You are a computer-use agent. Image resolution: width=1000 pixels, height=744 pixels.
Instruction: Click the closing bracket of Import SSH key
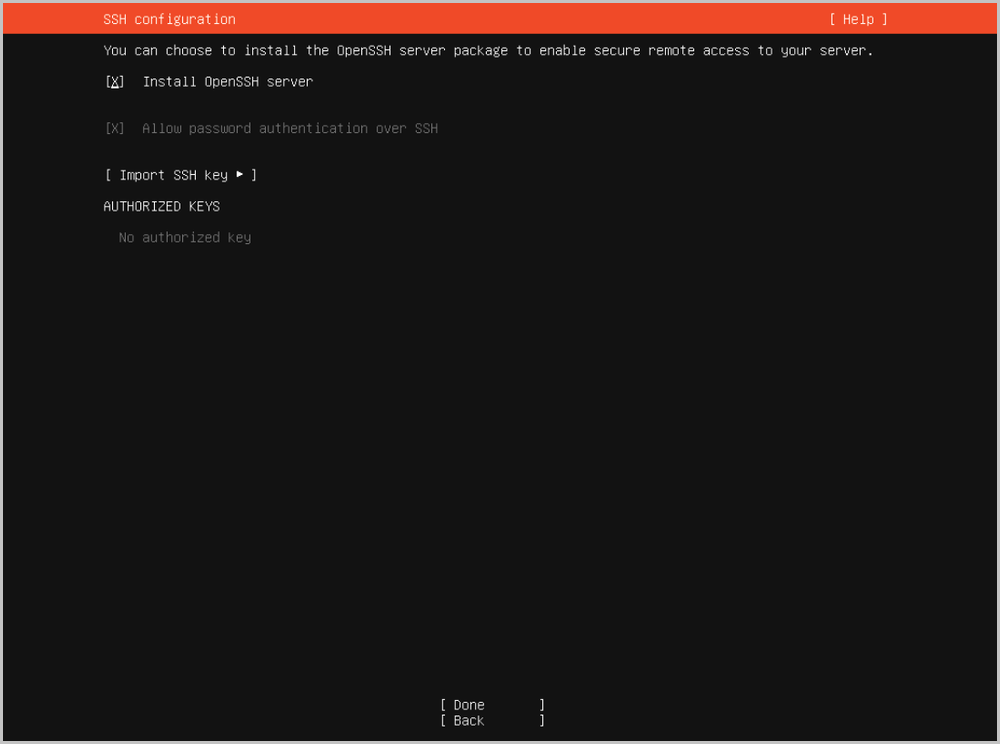[x=254, y=176]
